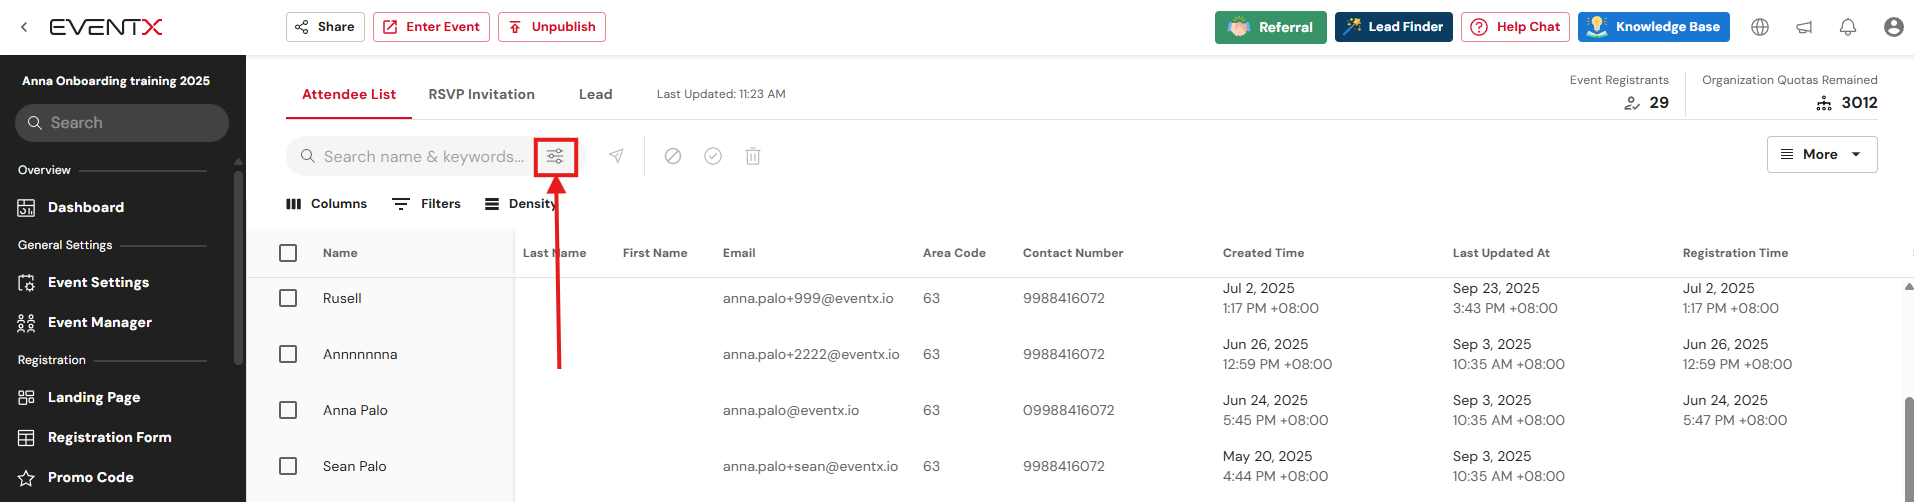
Task: Open the notifications bell icon
Action: (x=1848, y=27)
